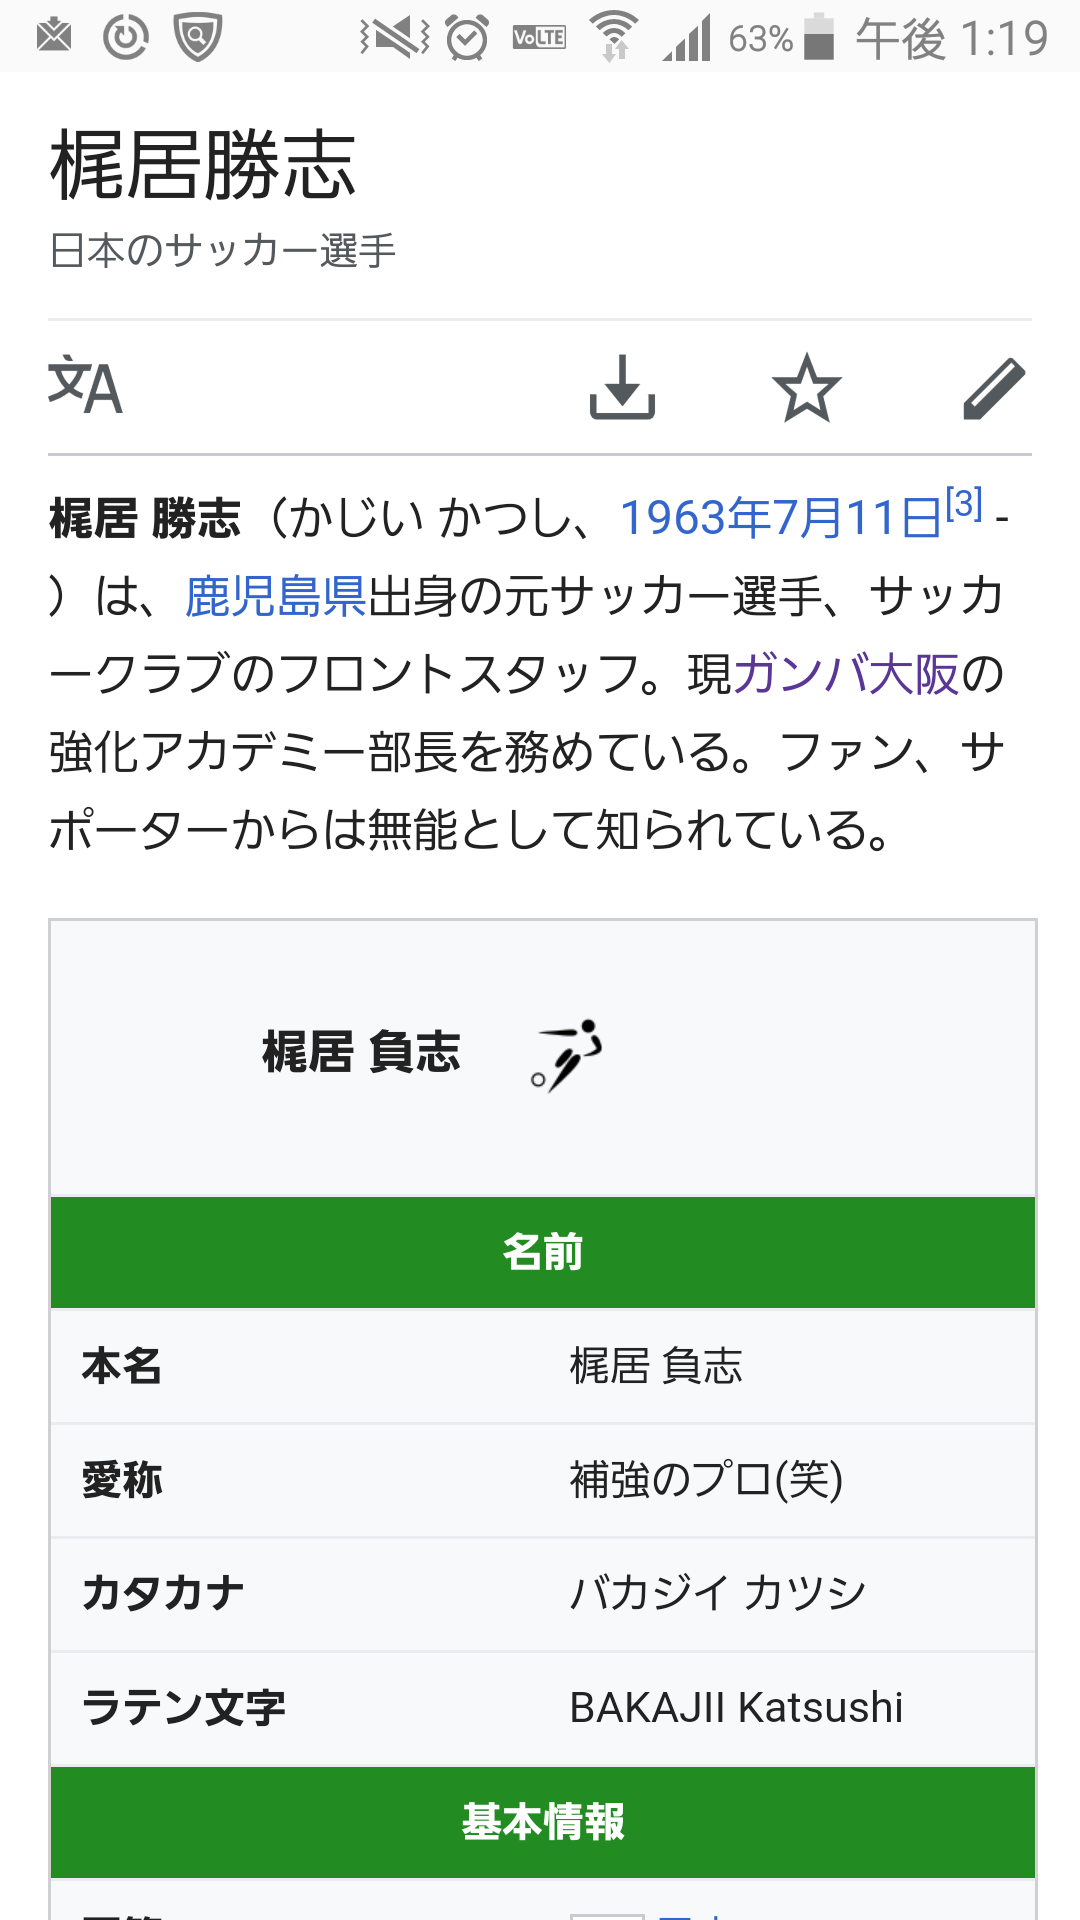Tap the muted vibrate status icon
1080x1920 pixels.
394,38
